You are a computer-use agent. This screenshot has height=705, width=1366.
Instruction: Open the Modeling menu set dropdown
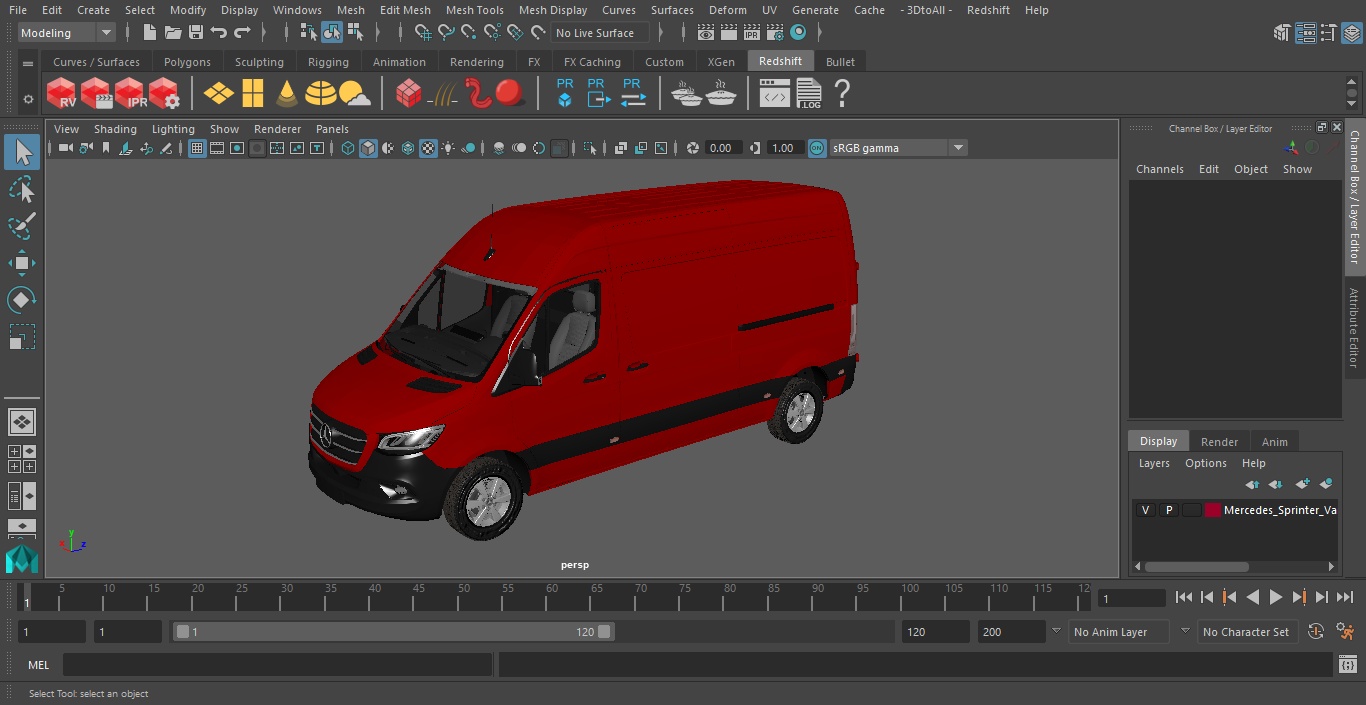pos(67,33)
